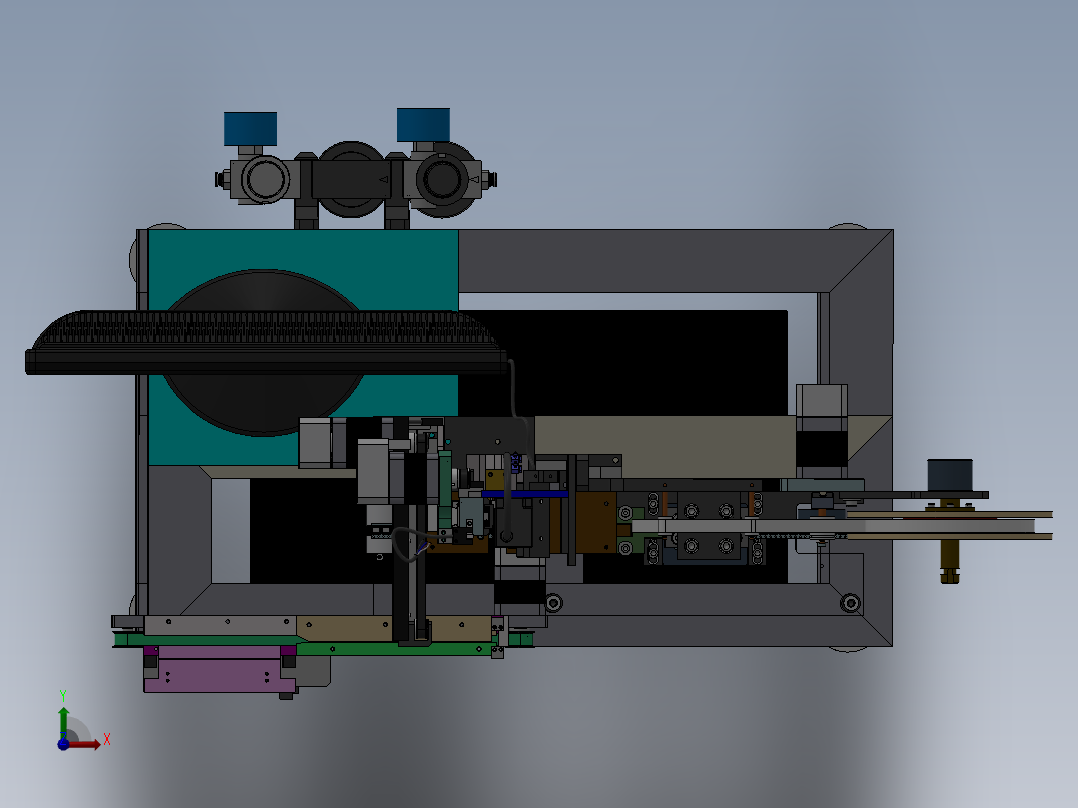Screen dimensions: 1078x808
Task: Select the left blue knob on top
Action: [x=250, y=129]
